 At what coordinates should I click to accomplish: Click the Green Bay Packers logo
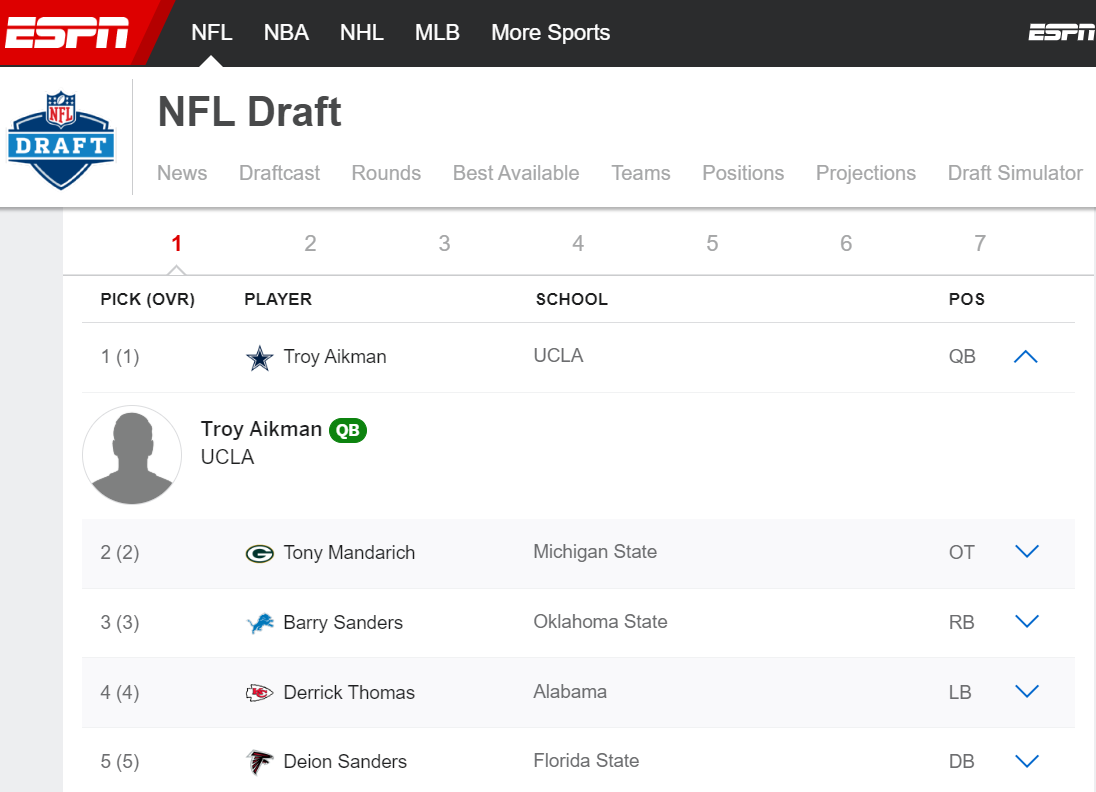point(259,553)
